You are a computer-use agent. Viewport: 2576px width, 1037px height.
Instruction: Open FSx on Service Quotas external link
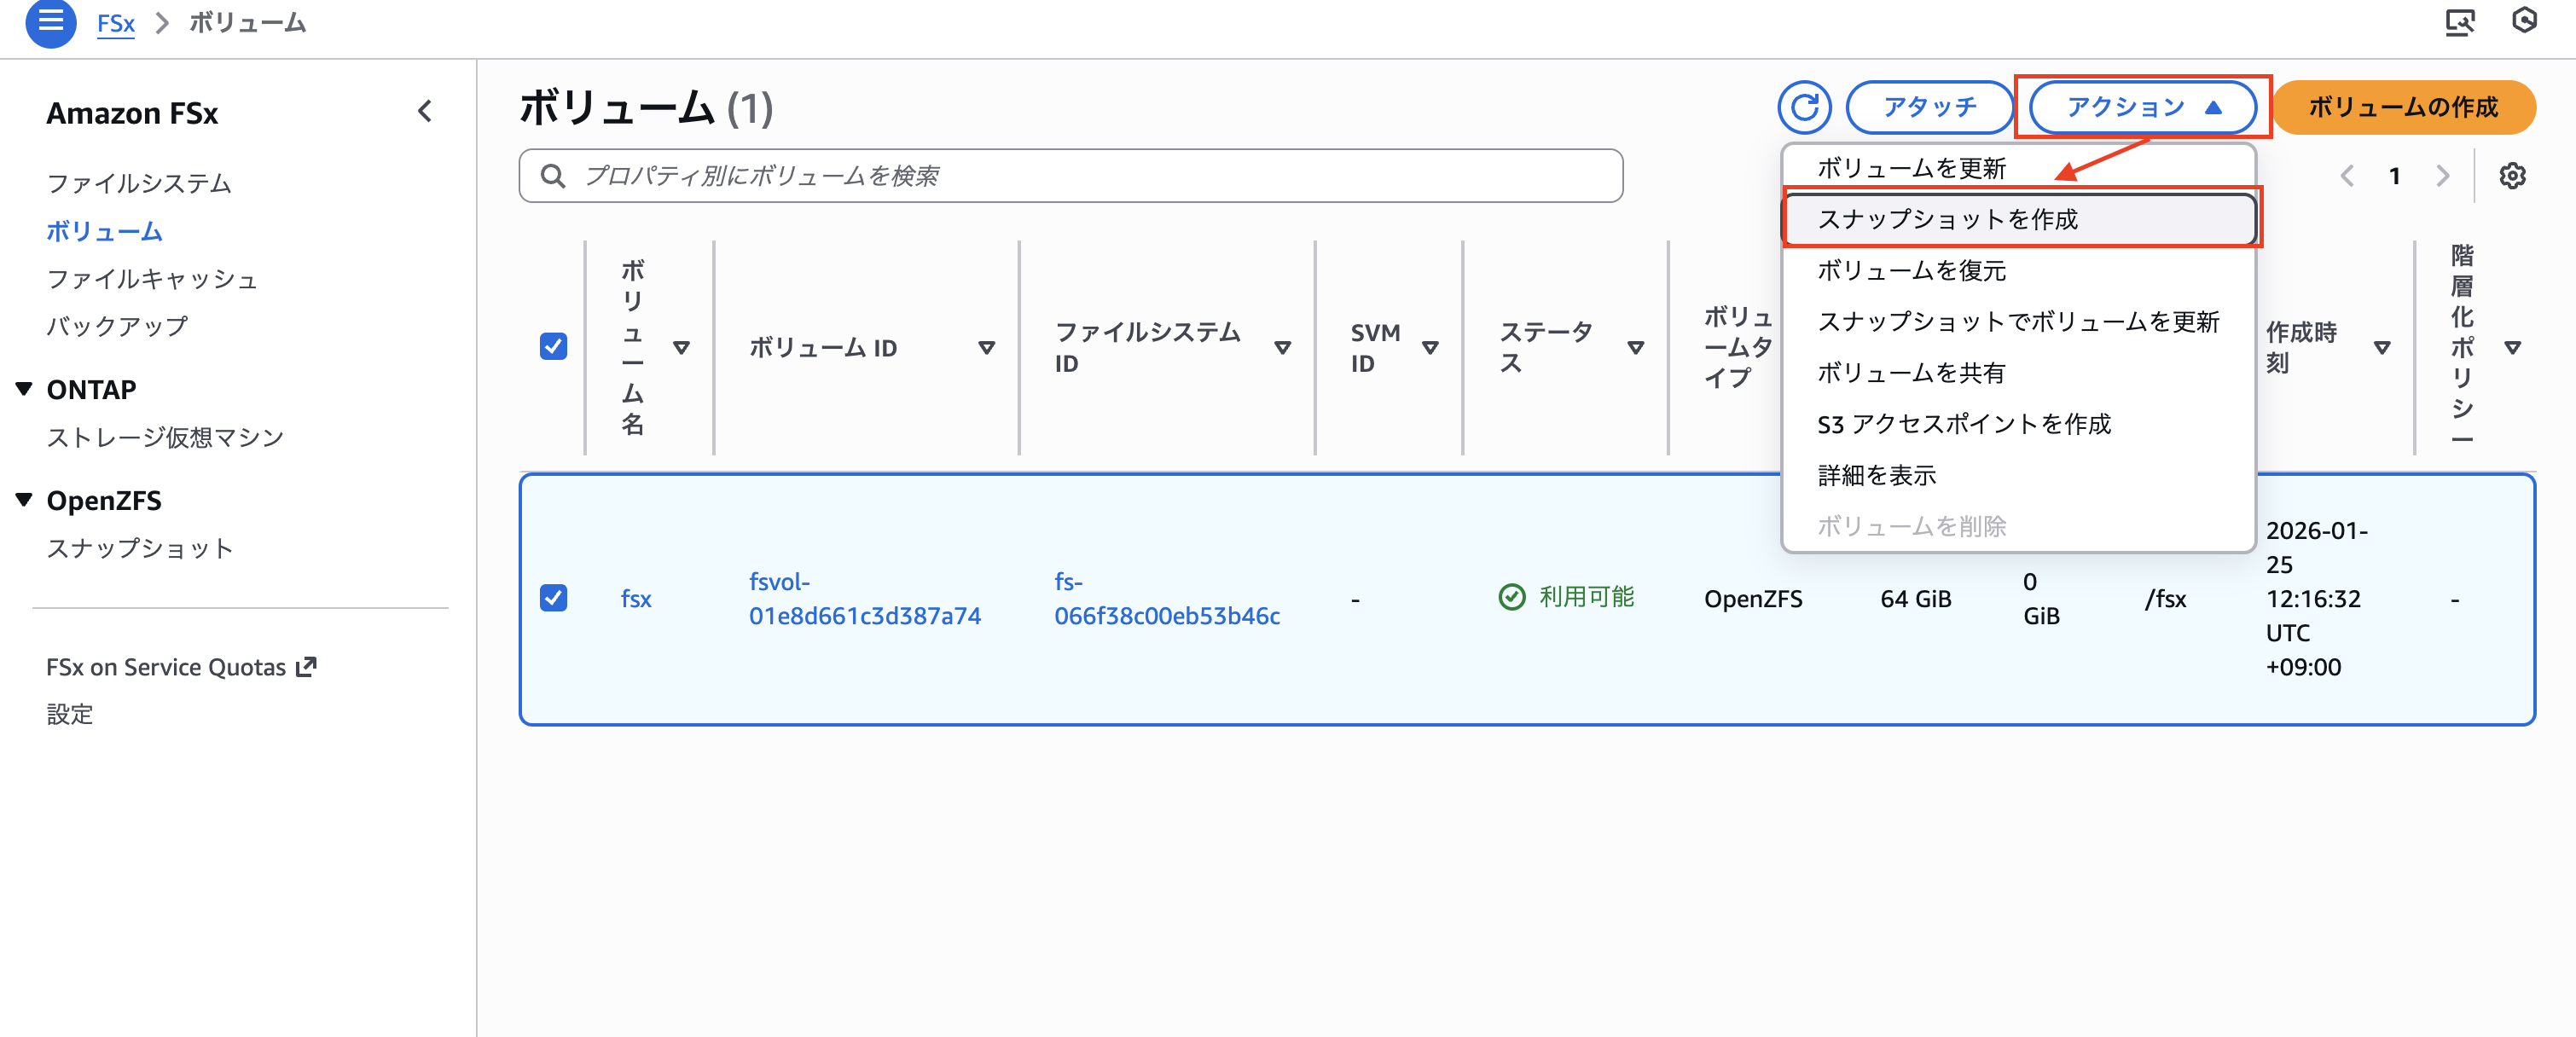pos(180,667)
